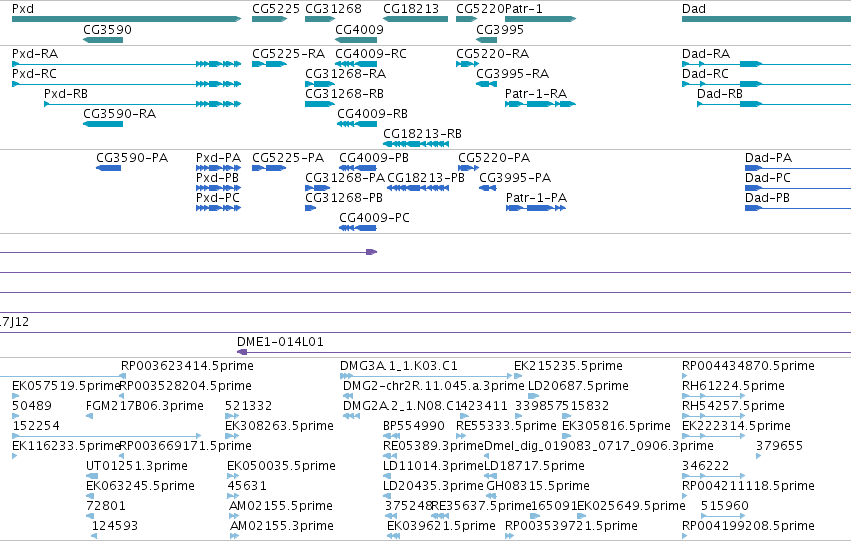Click EST RE55333.5prime

506,426
